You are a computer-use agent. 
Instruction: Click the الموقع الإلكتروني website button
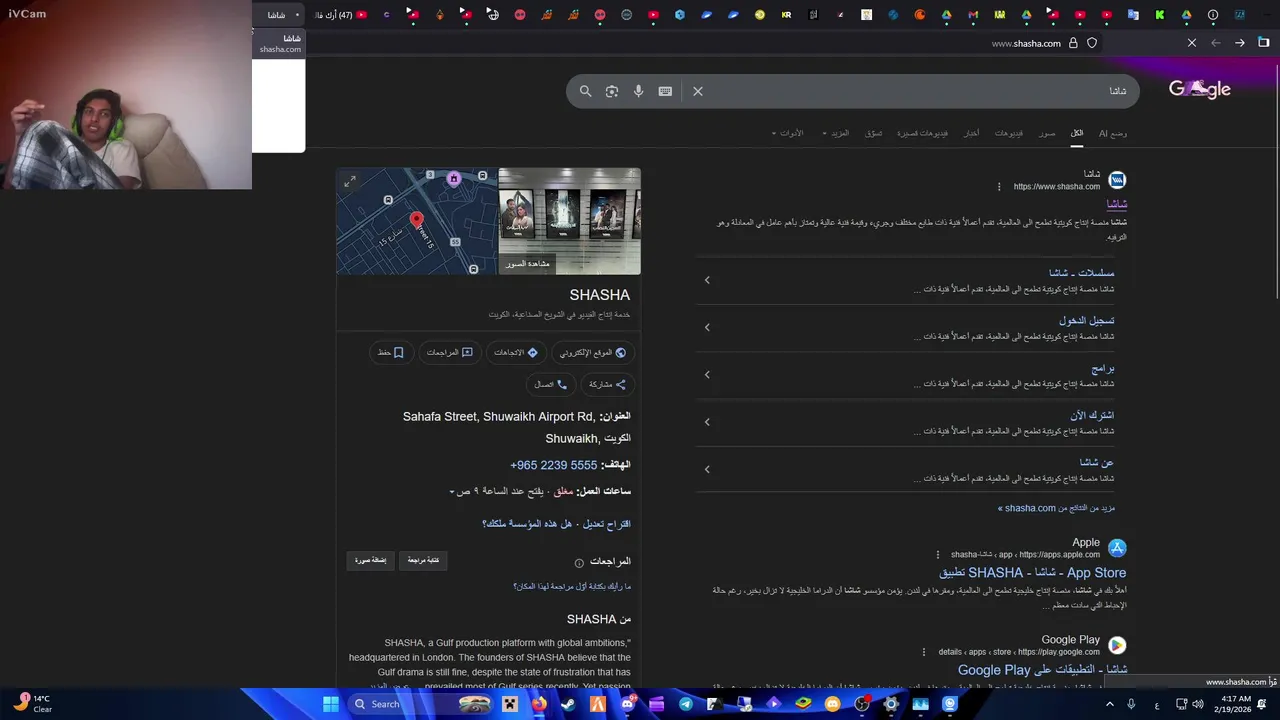point(593,353)
